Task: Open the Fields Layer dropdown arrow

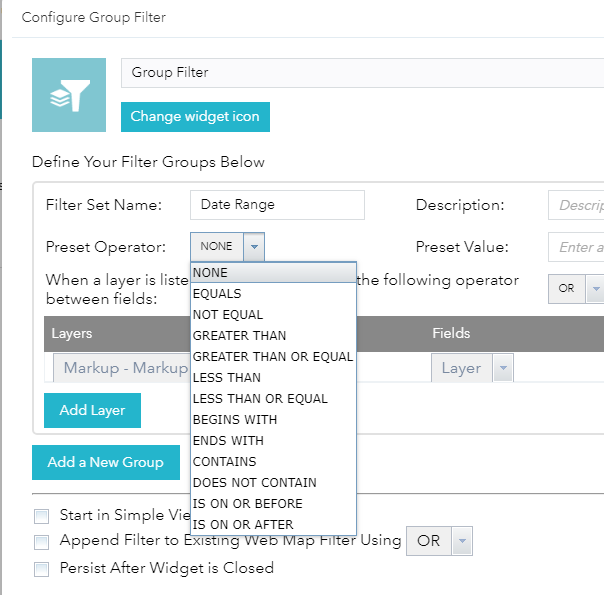Action: pos(503,368)
